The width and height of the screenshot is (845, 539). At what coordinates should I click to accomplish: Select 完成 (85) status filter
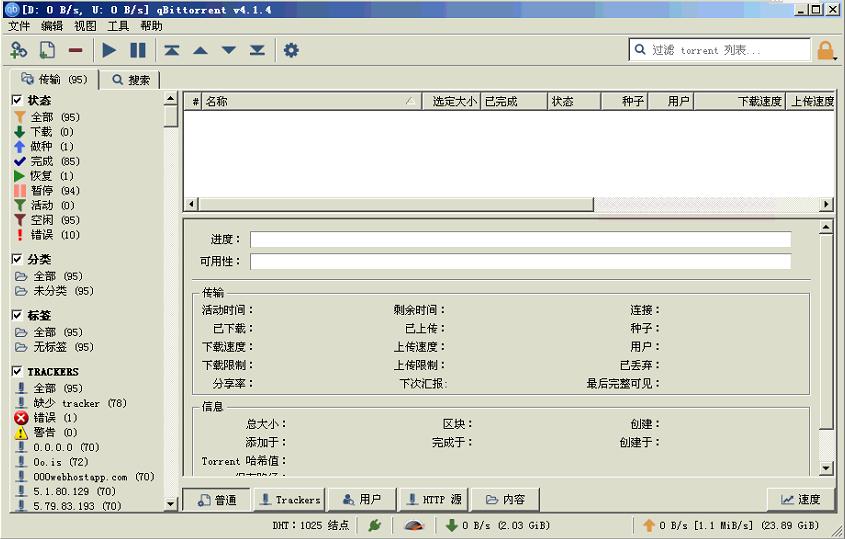(47, 161)
